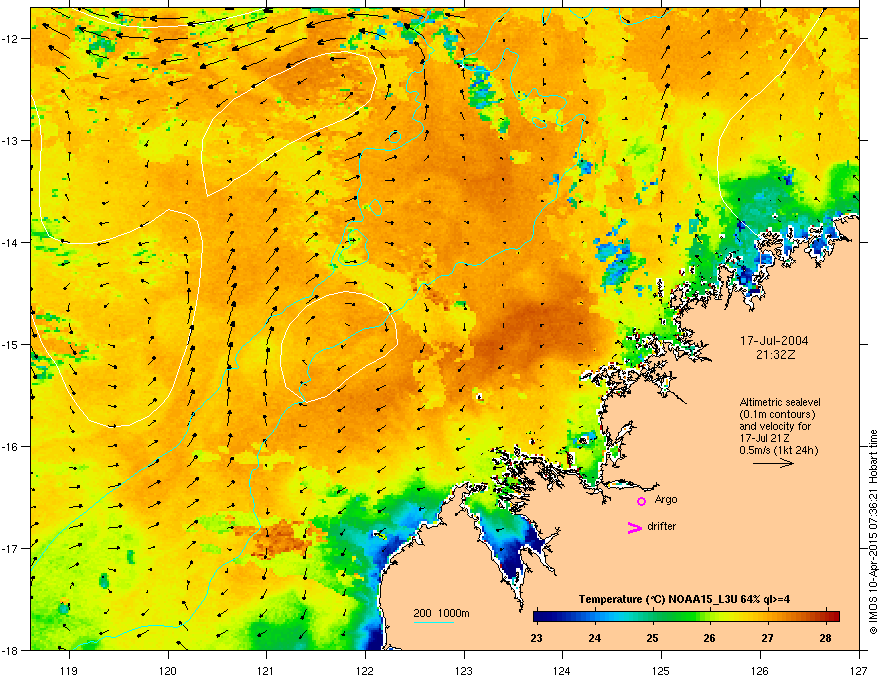
Task: Click the longitude axis label 124
Action: click(x=562, y=670)
